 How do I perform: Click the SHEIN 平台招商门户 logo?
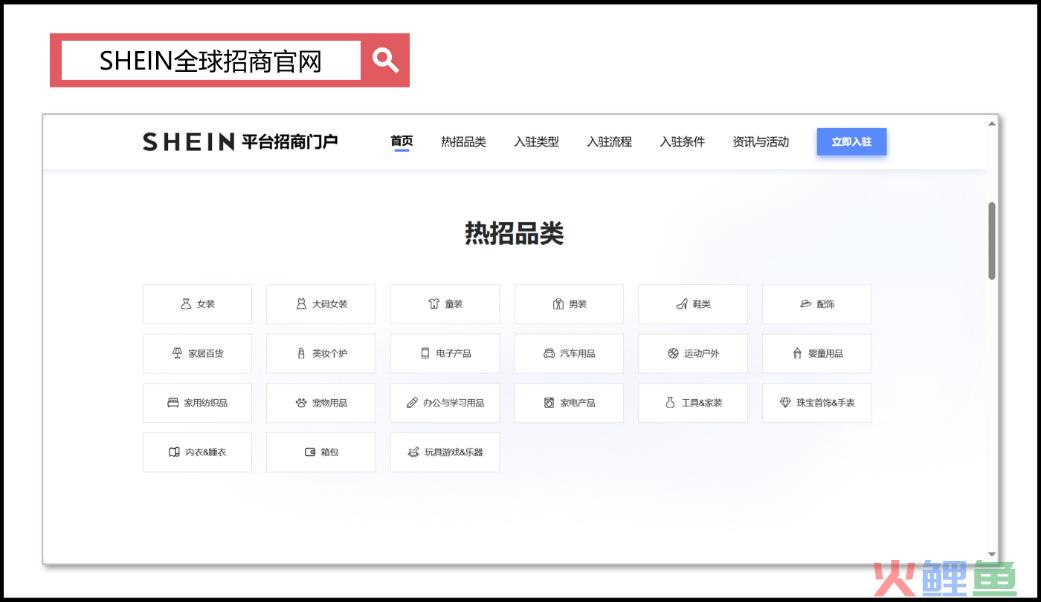point(240,141)
